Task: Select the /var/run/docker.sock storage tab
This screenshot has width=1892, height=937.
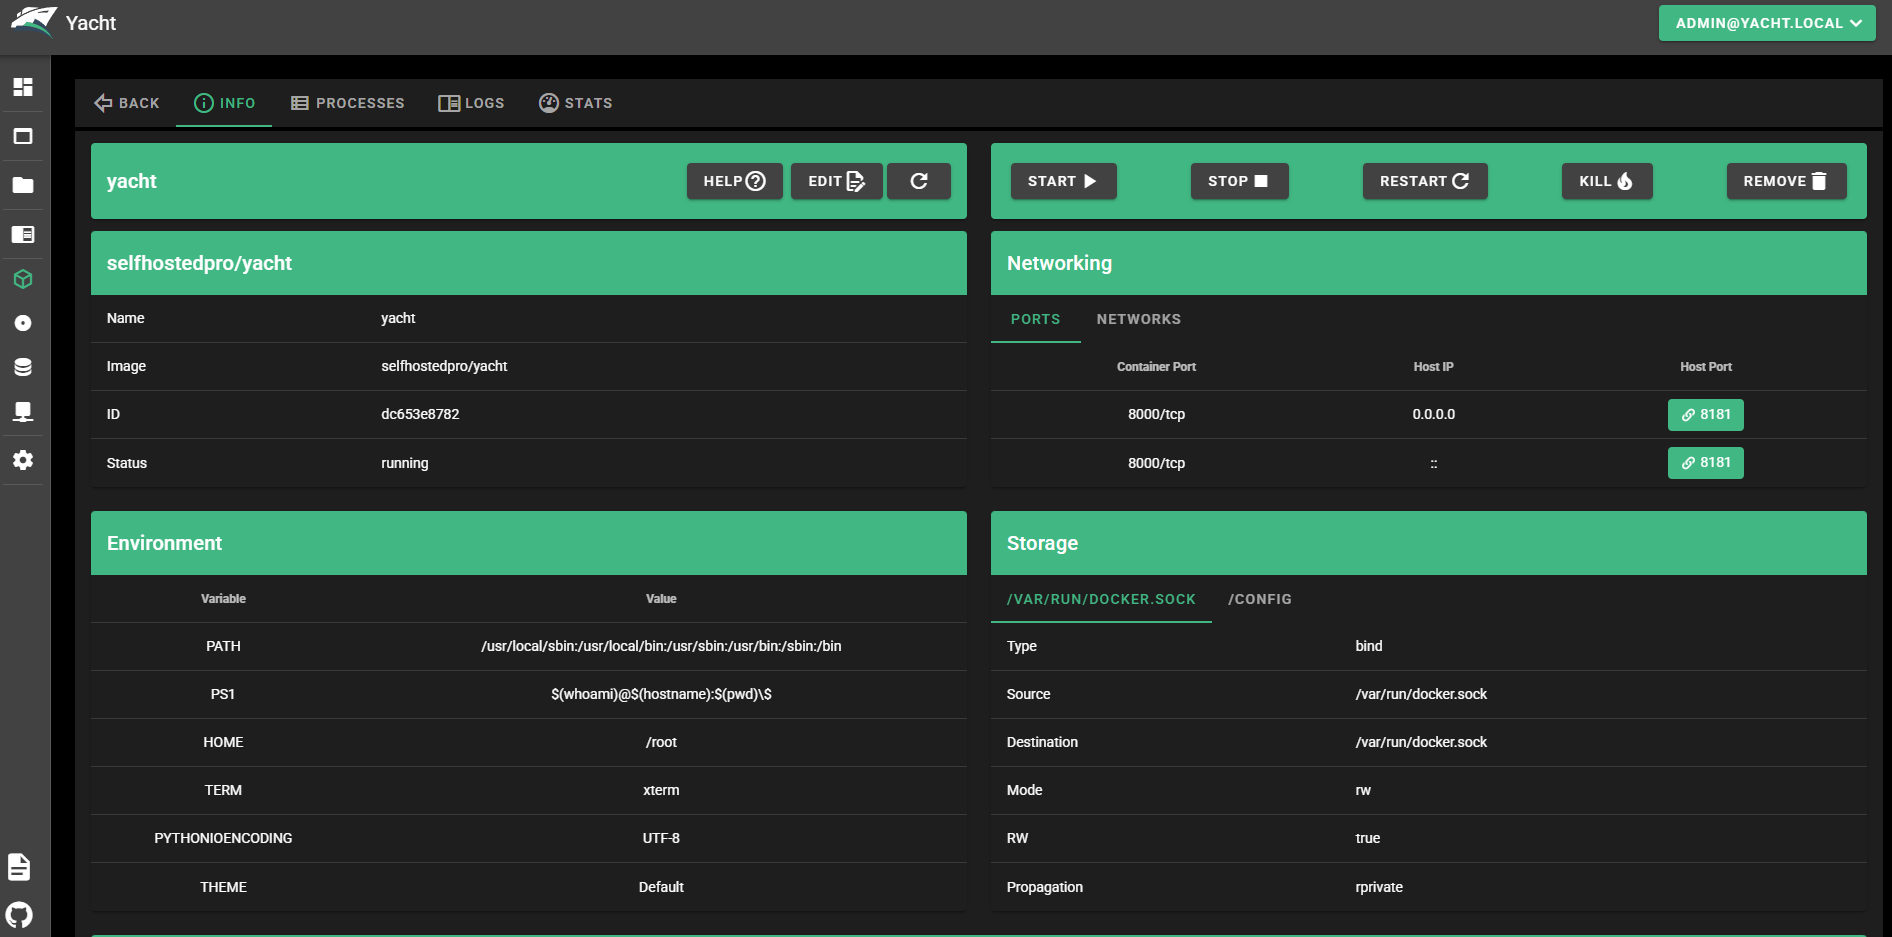Action: click(x=1101, y=599)
